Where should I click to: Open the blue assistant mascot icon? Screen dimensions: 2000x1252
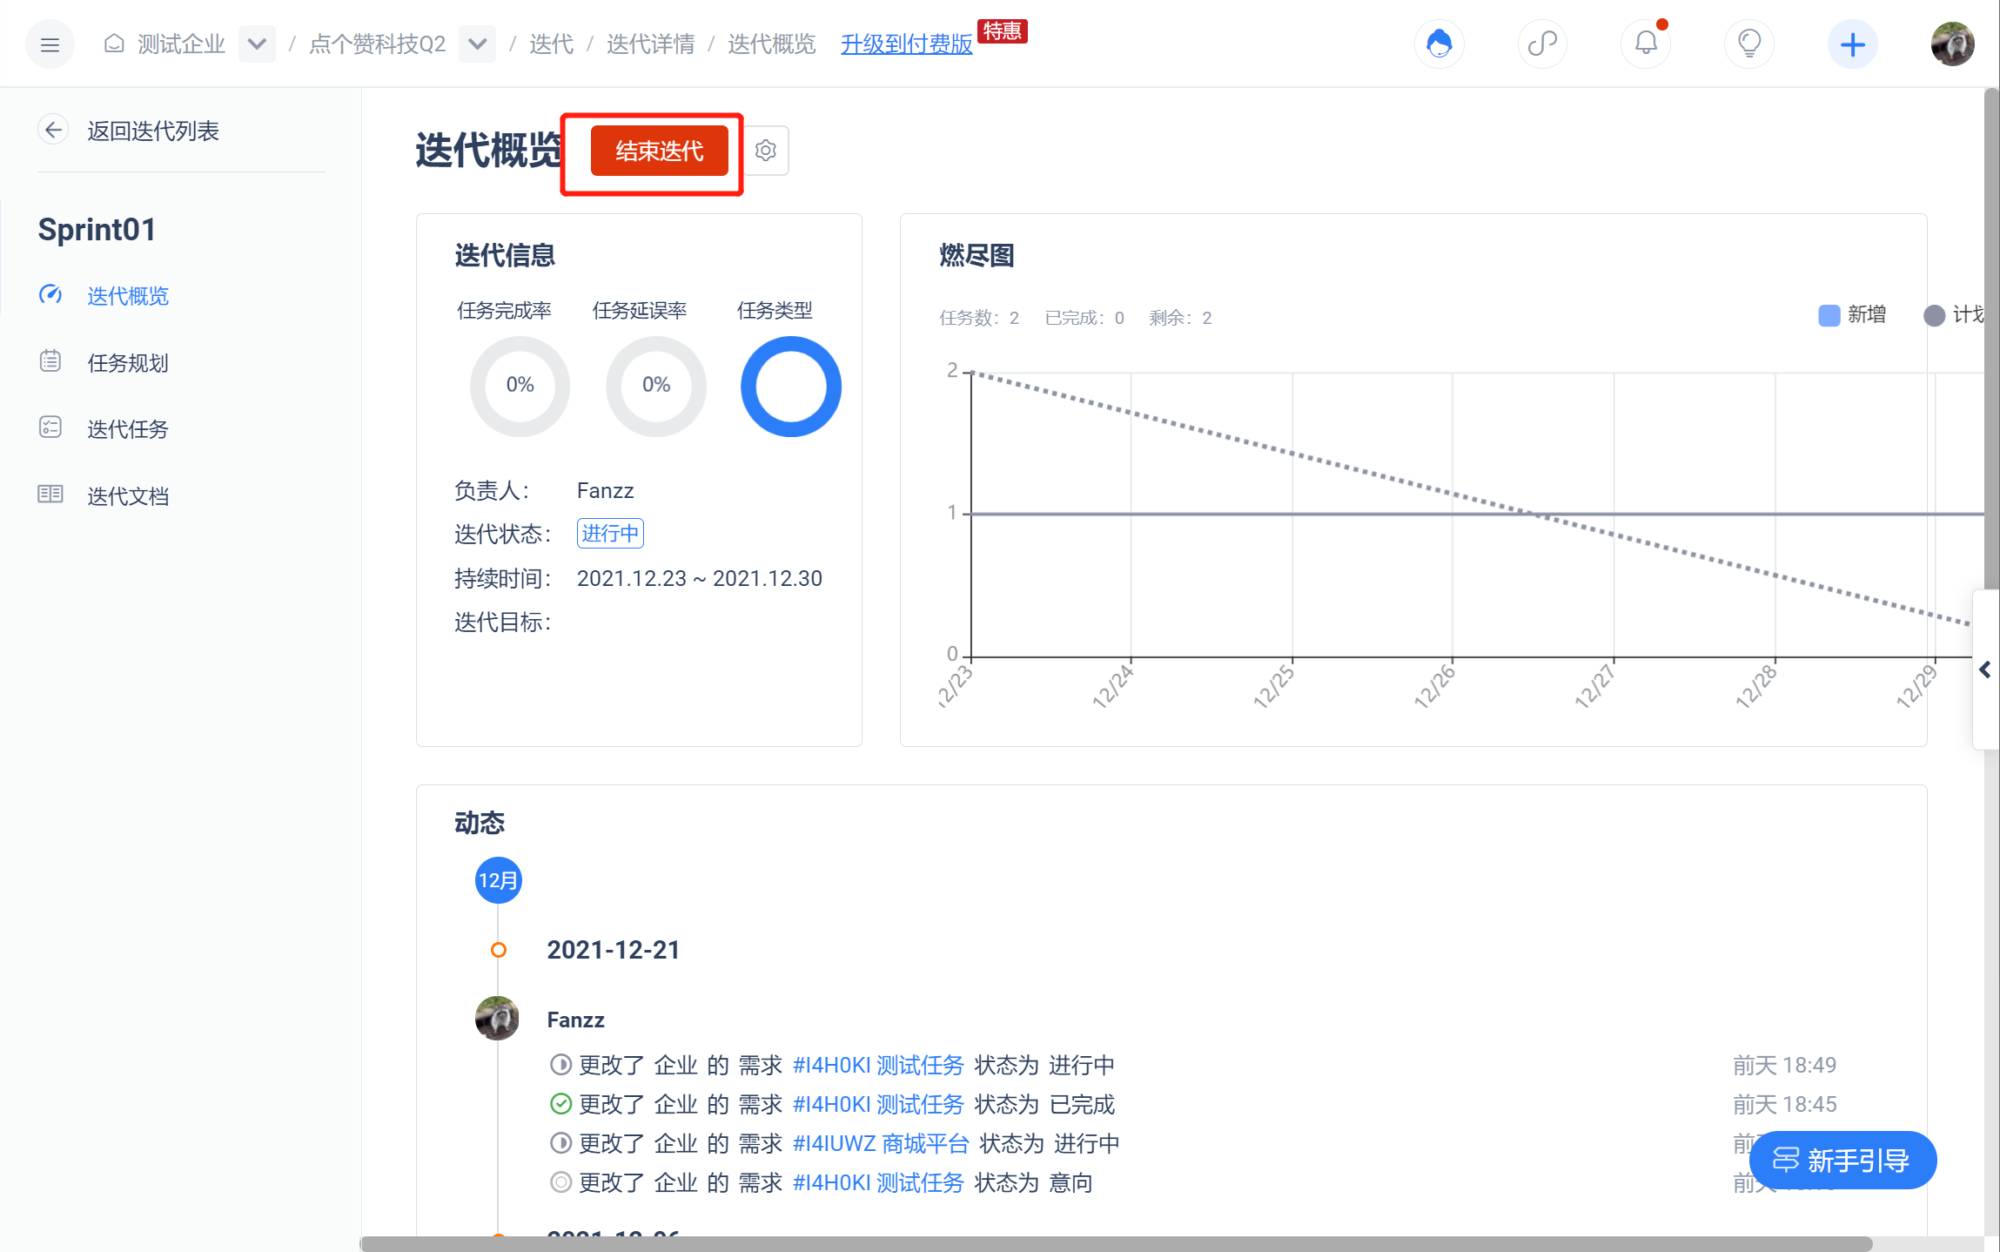[x=1439, y=44]
